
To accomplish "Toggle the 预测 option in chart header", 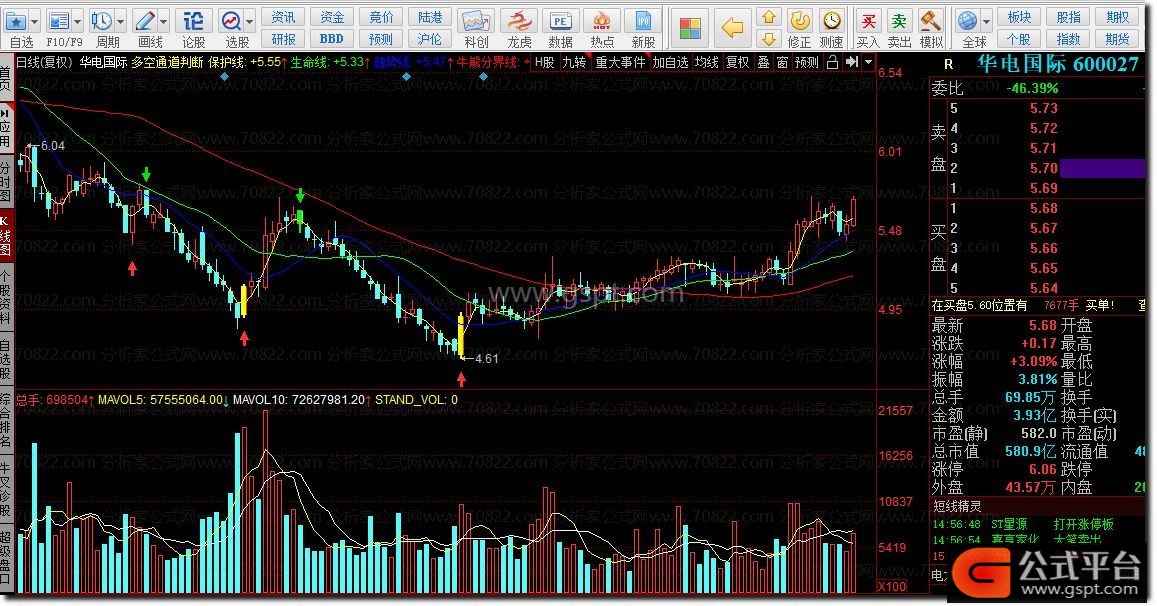I will (x=807, y=63).
